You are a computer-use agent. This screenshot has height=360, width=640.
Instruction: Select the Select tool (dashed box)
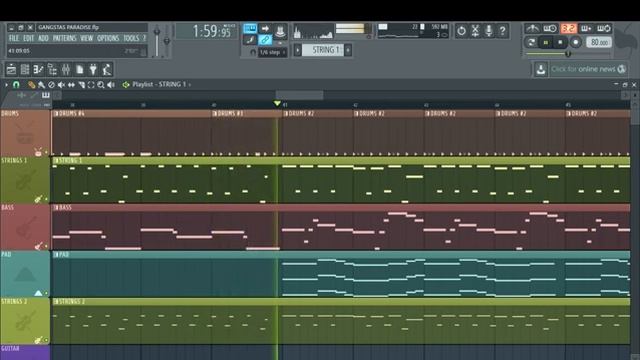pyautogui.click(x=91, y=84)
